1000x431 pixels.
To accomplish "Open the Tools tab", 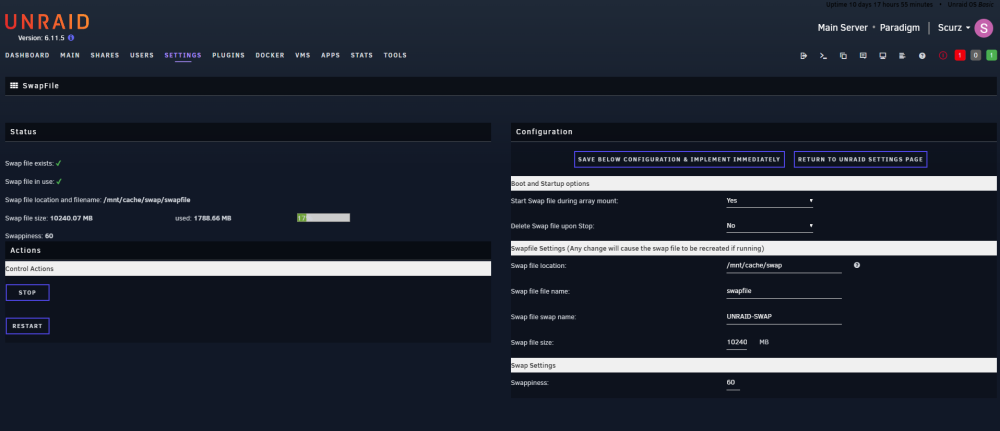I will [x=395, y=55].
